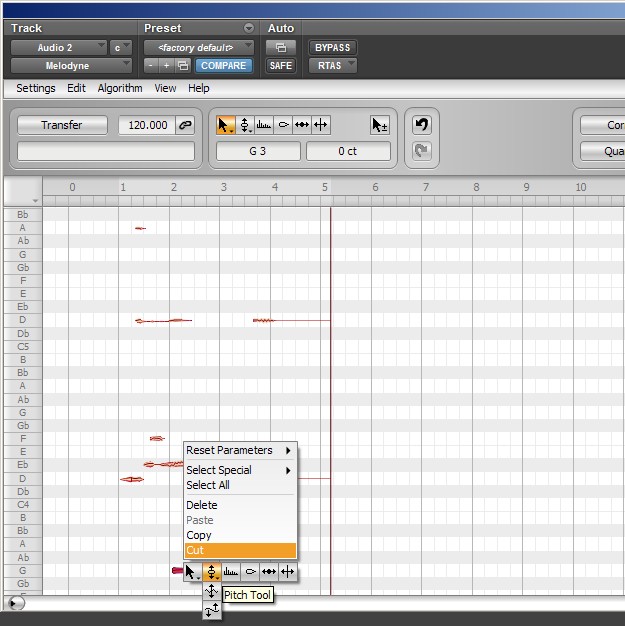Screen dimensions: 625x626
Task: Choose Copy in the context menu
Action: [240, 535]
